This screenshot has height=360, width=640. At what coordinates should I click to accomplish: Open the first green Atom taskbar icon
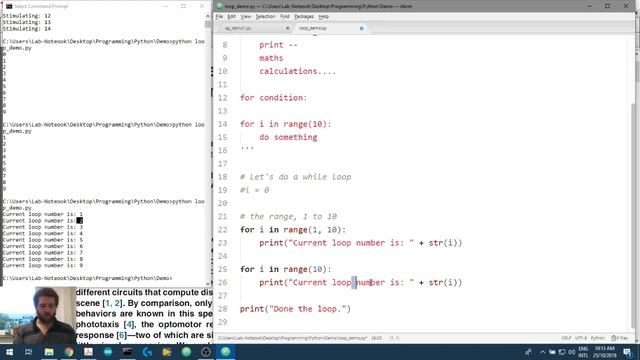(x=186, y=352)
